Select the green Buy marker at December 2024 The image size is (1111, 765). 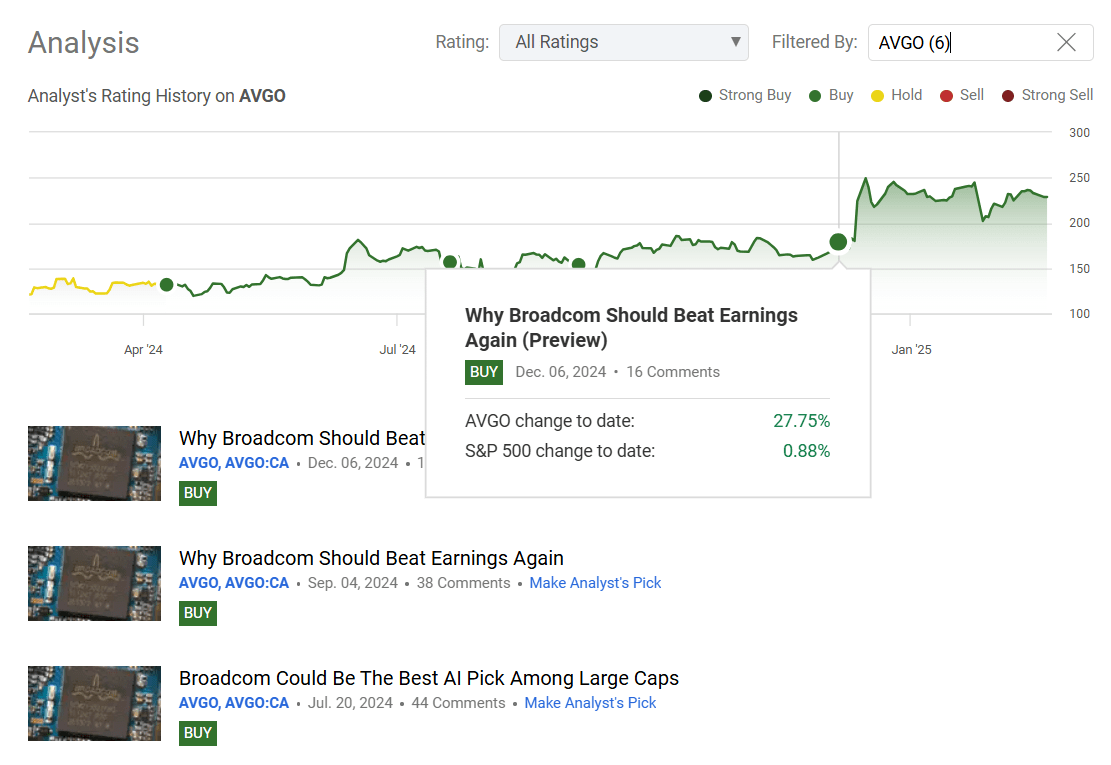[838, 241]
